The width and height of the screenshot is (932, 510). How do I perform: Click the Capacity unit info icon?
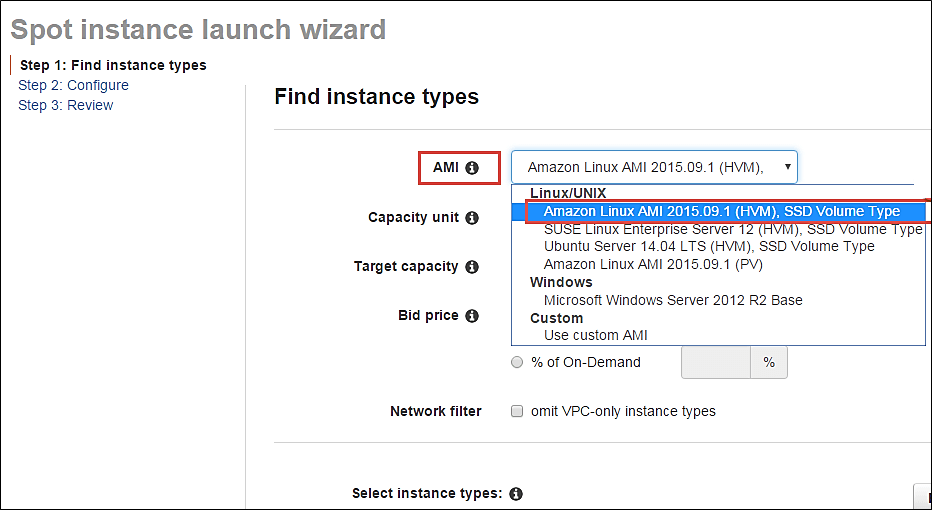coord(472,218)
